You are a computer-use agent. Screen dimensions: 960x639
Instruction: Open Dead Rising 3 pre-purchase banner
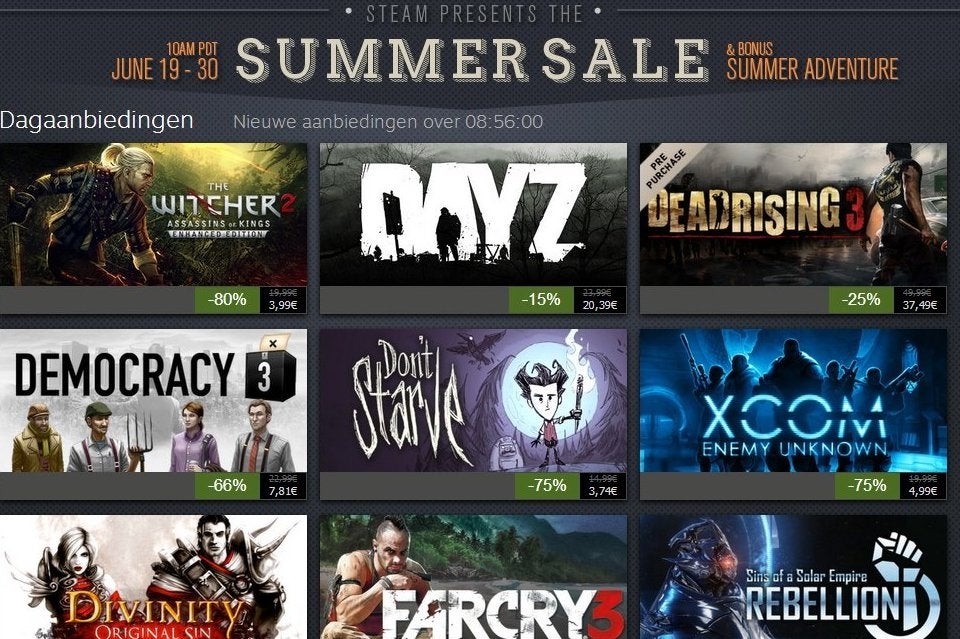click(x=793, y=214)
